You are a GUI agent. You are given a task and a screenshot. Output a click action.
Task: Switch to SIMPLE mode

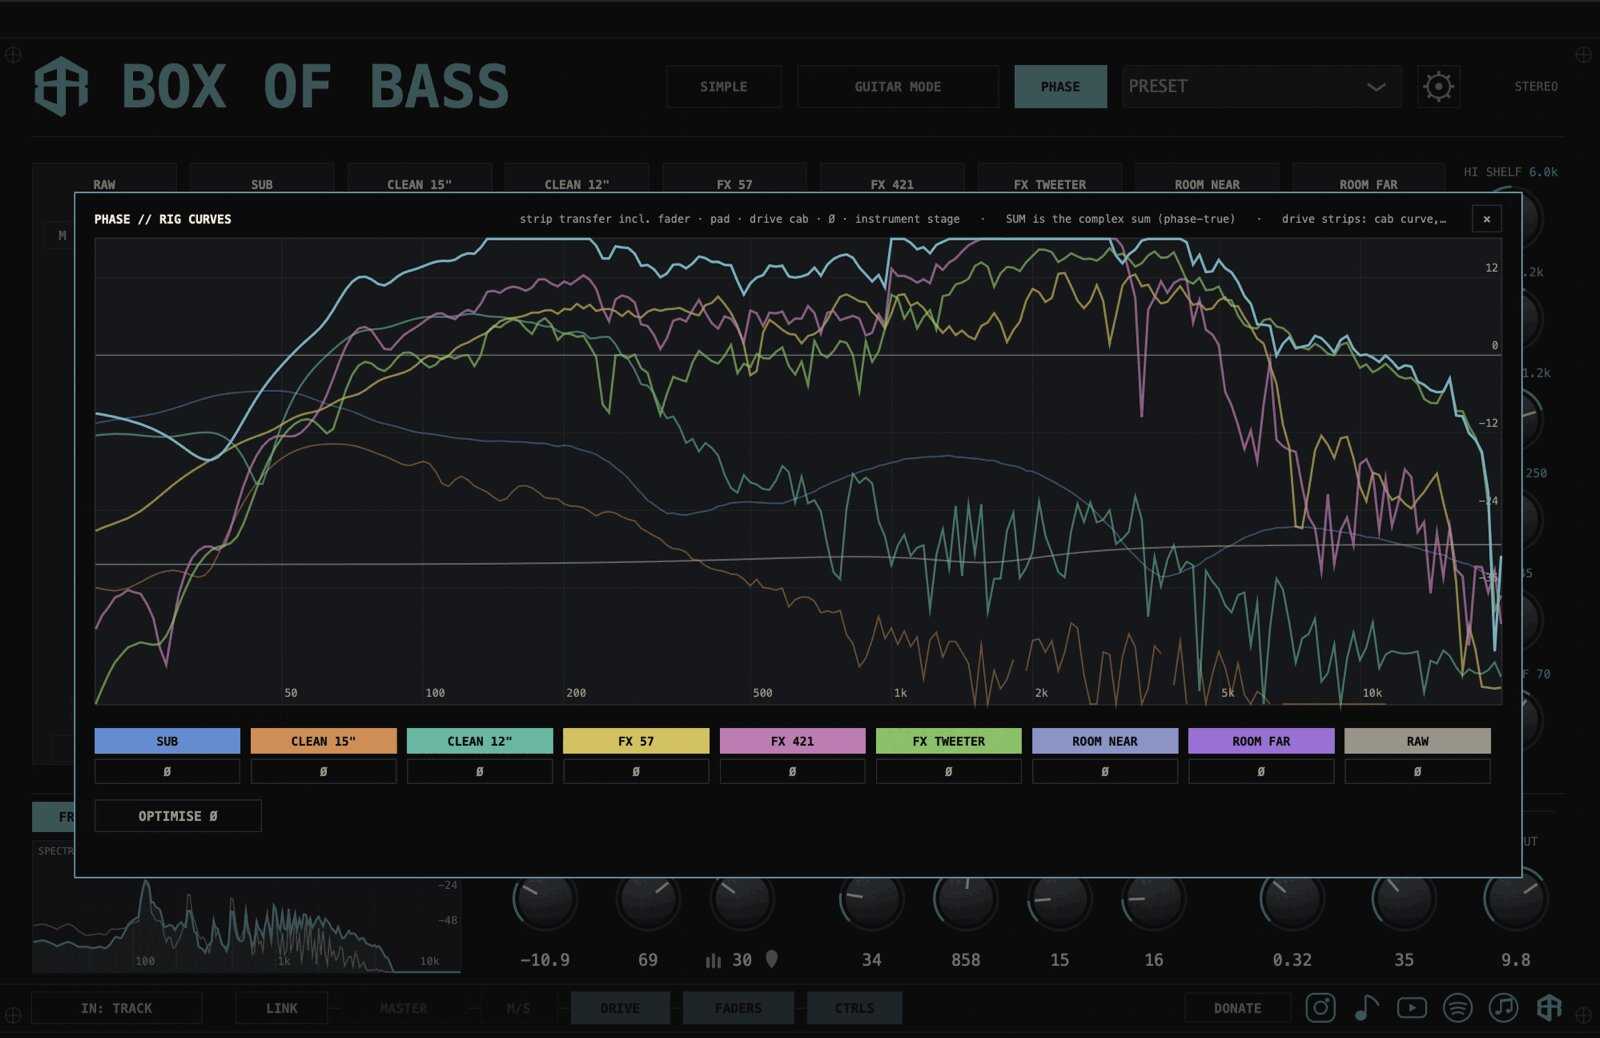point(724,87)
